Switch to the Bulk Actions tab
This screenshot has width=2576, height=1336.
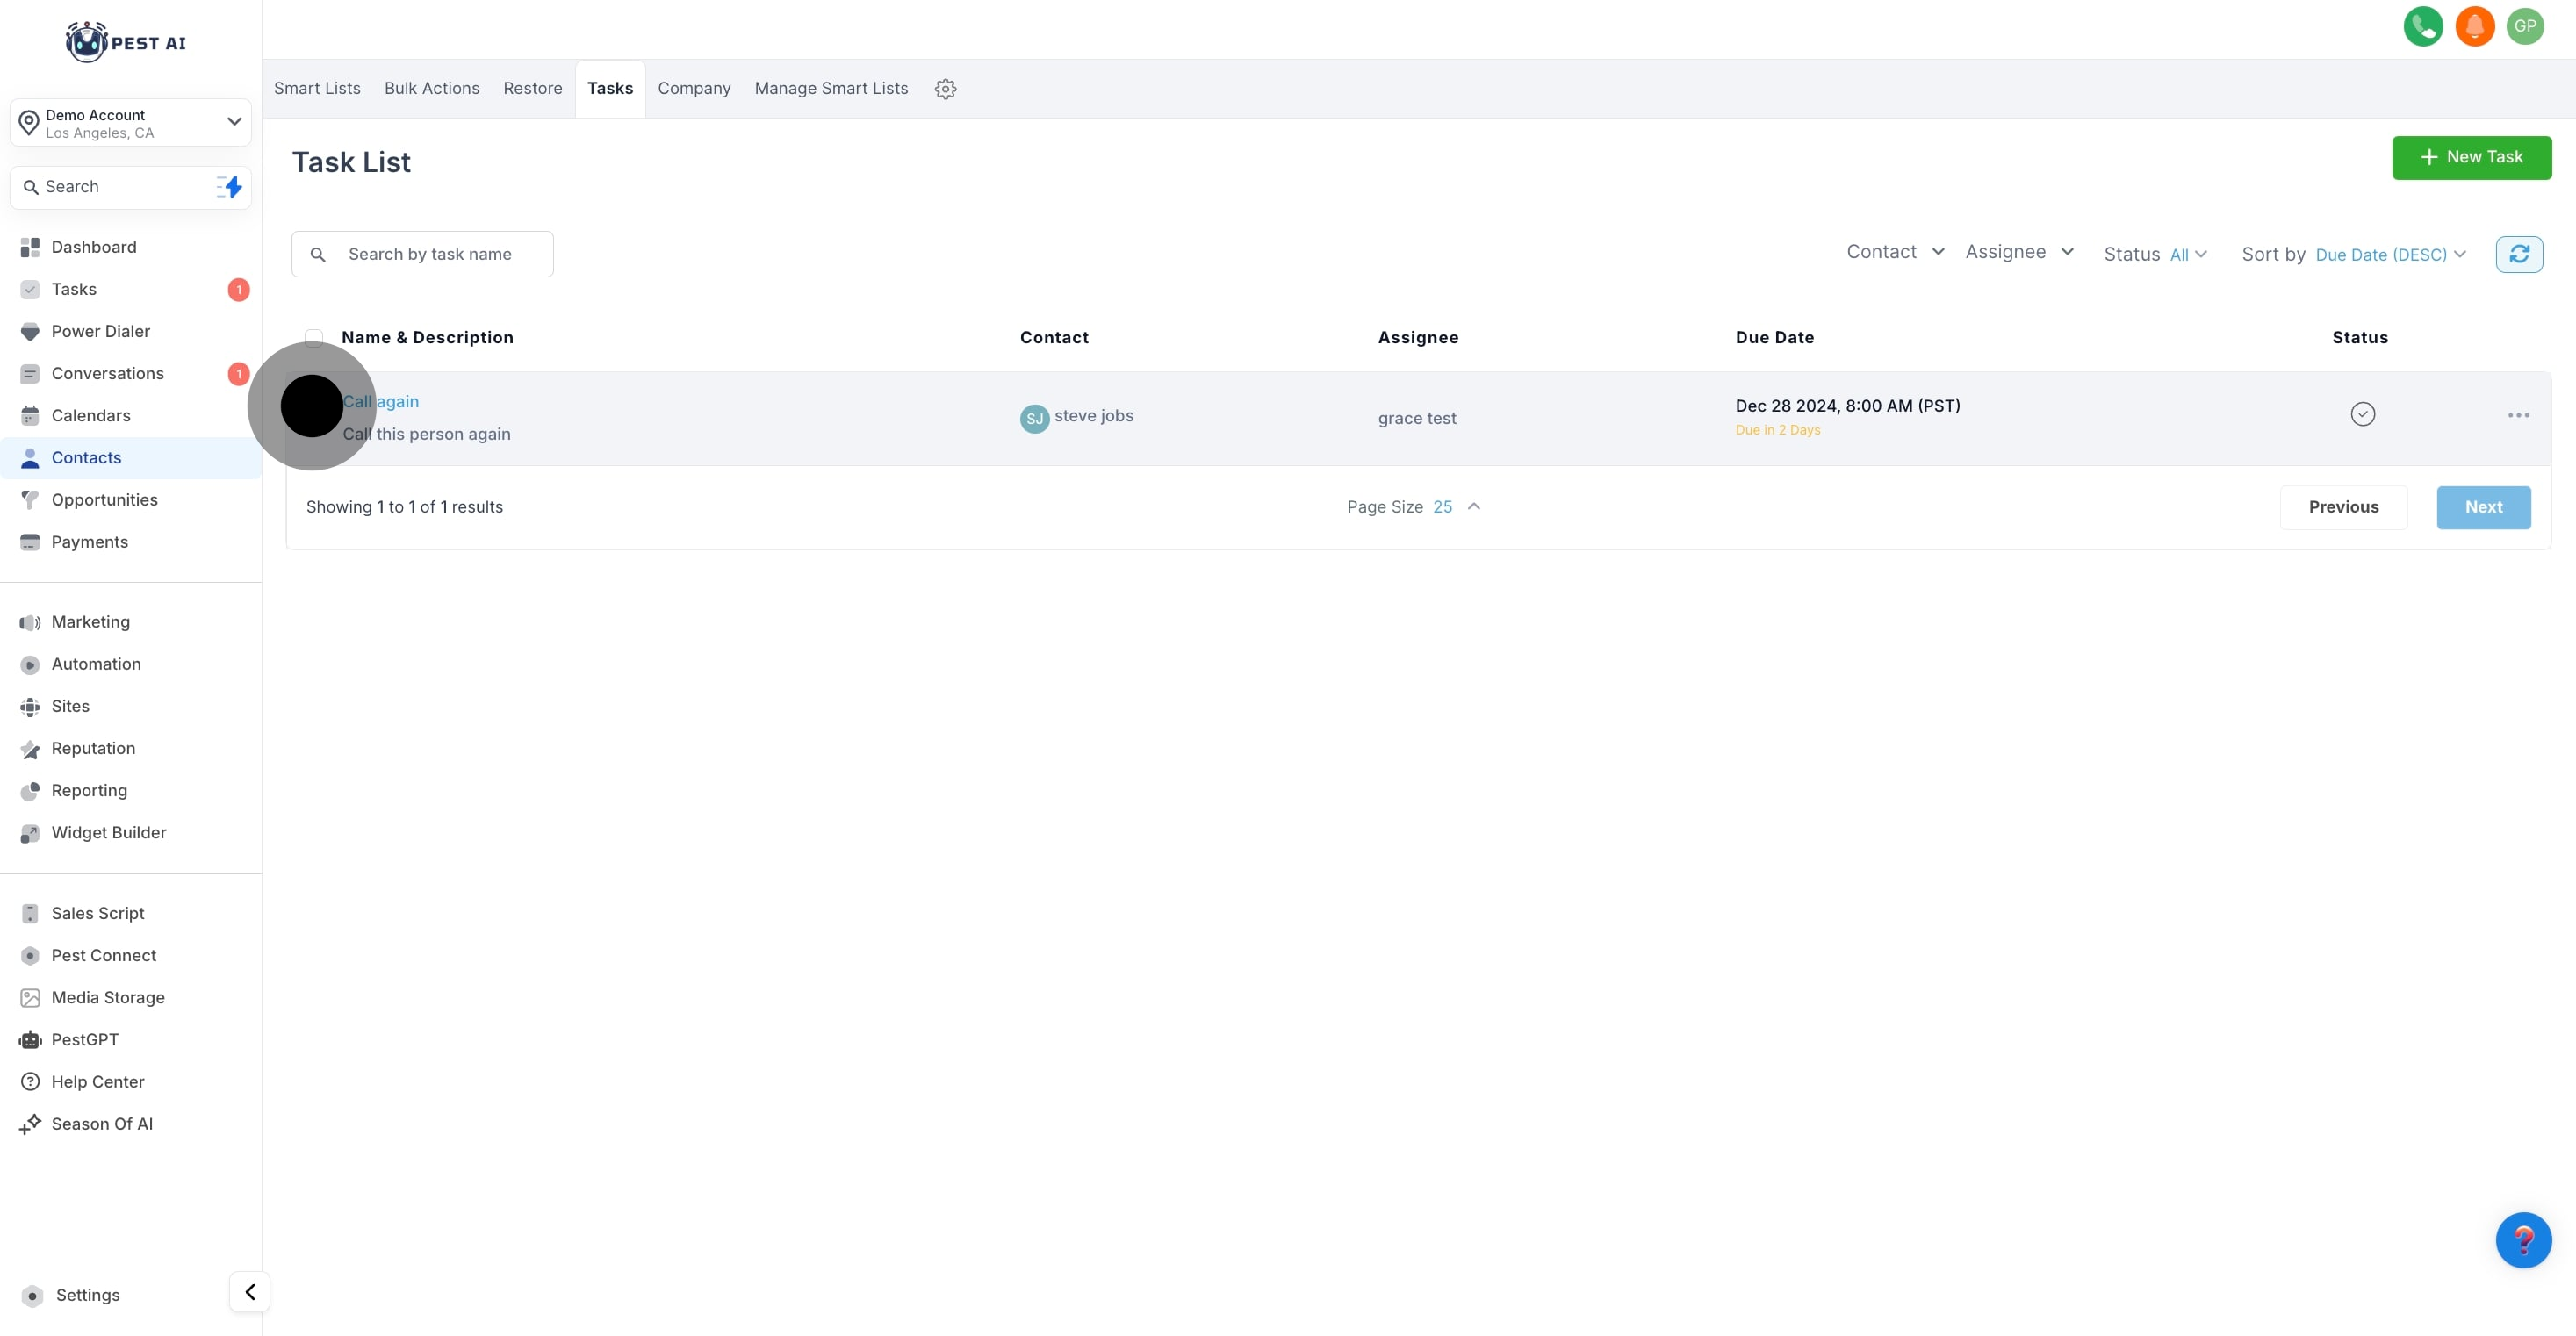click(x=431, y=88)
